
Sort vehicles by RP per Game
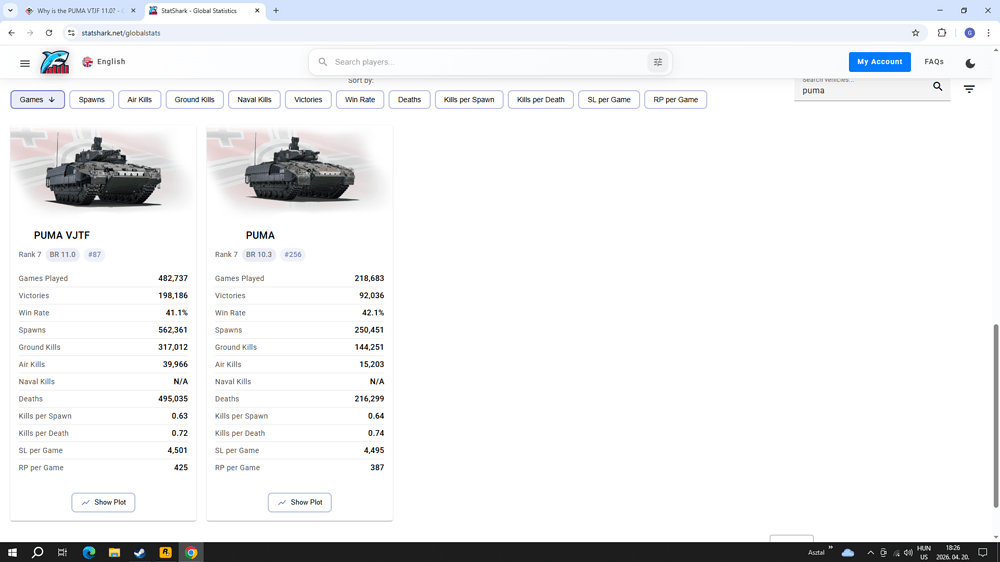pos(675,100)
